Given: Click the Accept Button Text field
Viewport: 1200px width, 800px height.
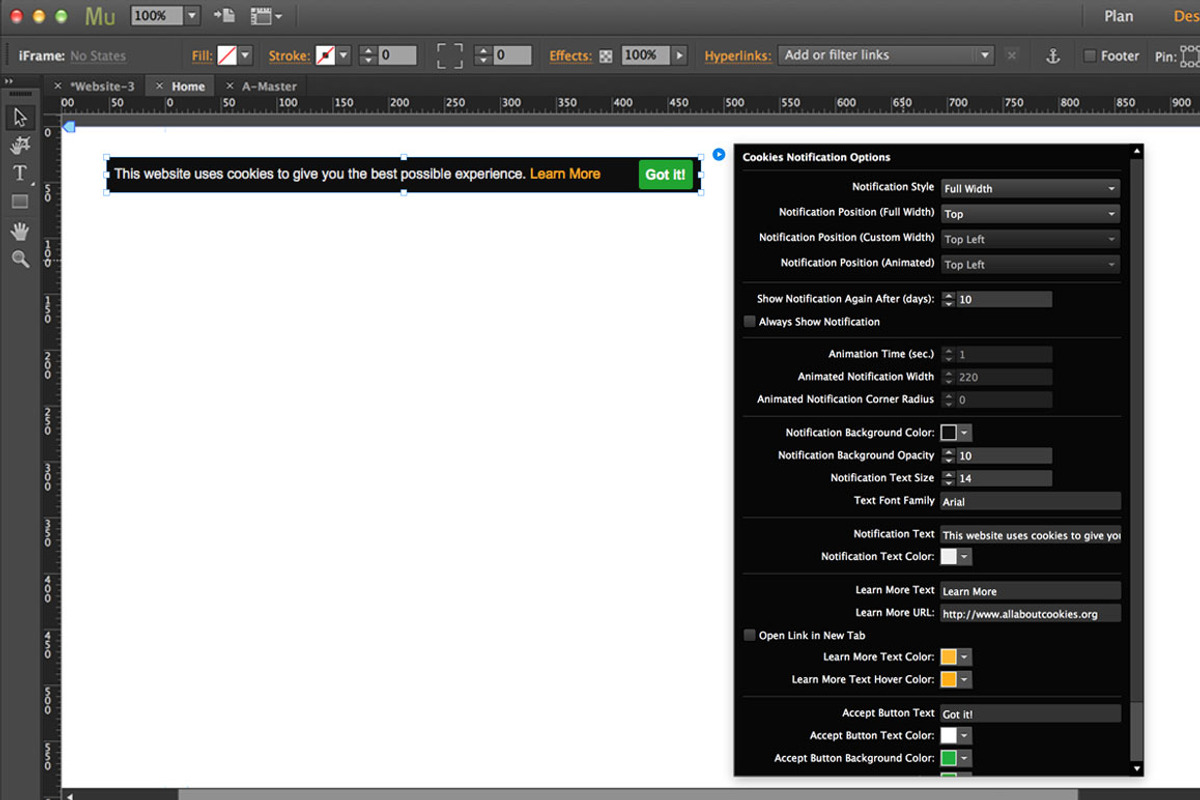Looking at the screenshot, I should [x=1030, y=714].
